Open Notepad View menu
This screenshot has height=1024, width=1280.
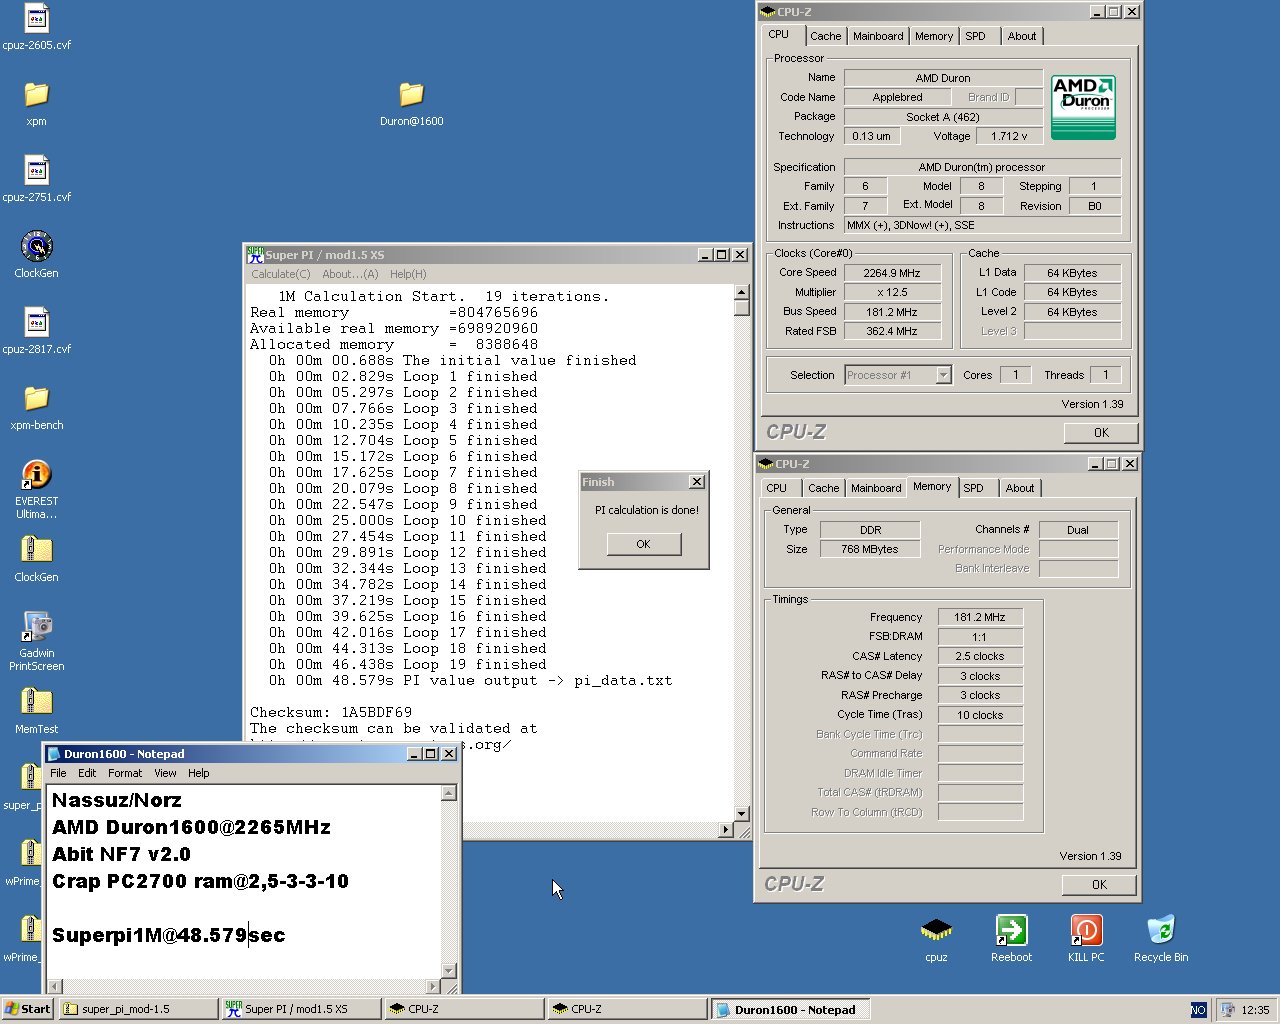165,773
